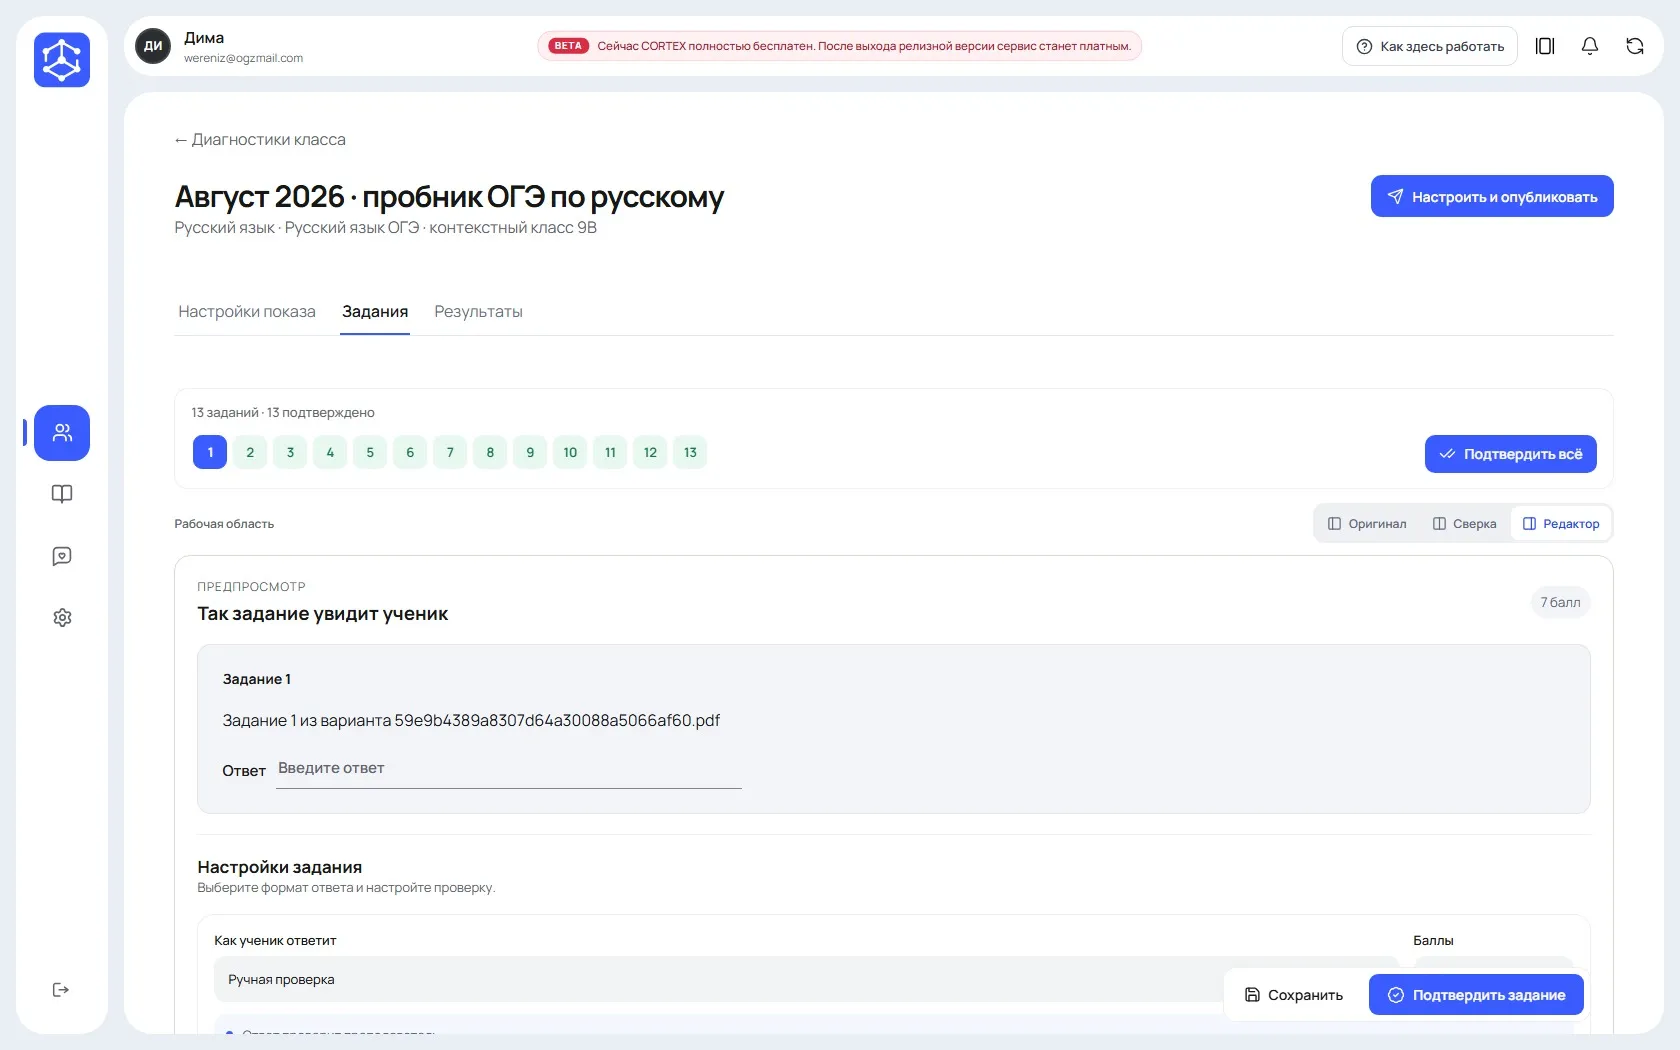Open 'Как здесь работать' help button
The width and height of the screenshot is (1680, 1050).
pos(1430,46)
